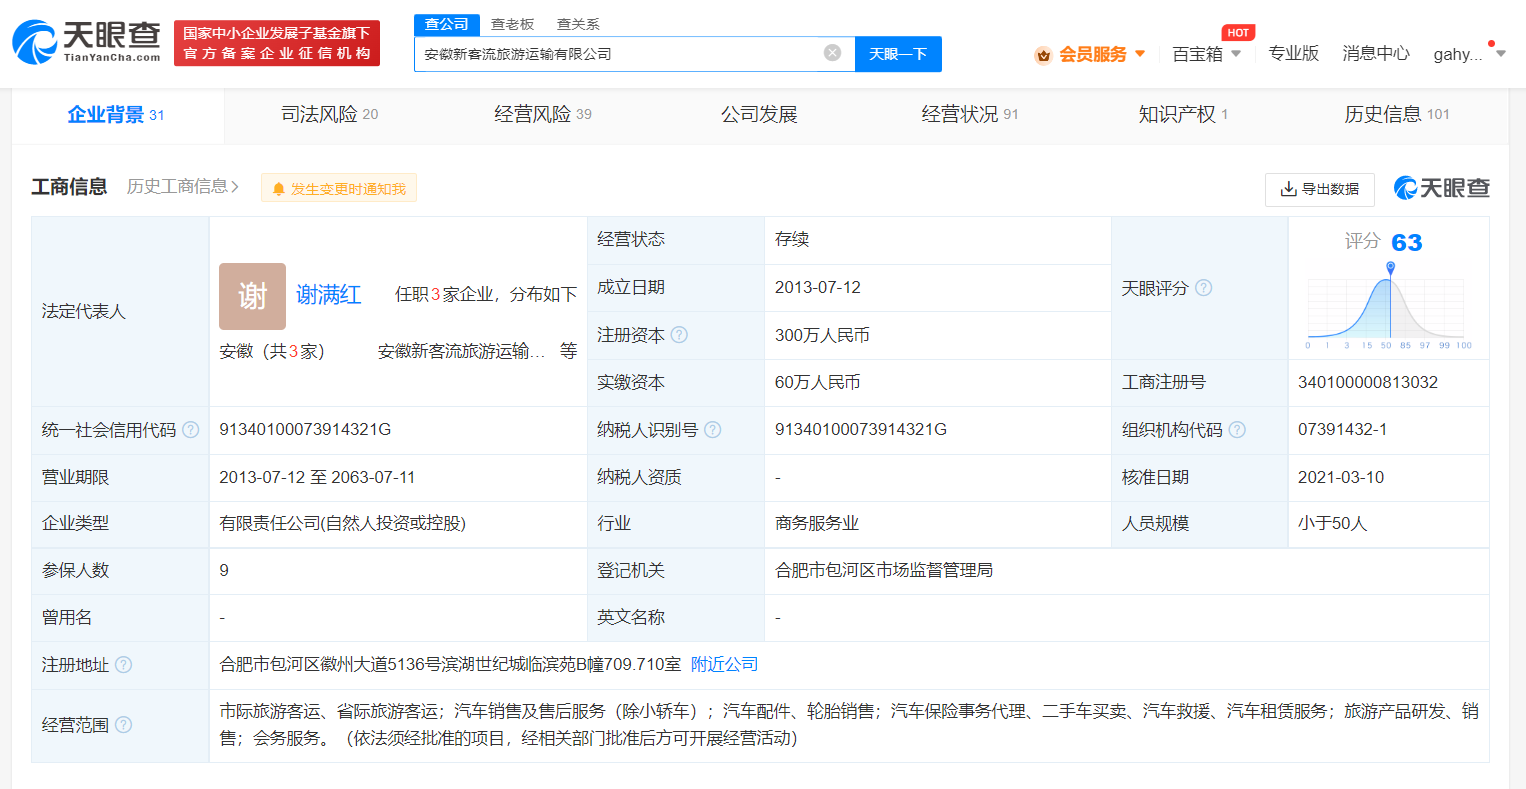
Task: Clear the search box with the X icon
Action: coord(832,53)
